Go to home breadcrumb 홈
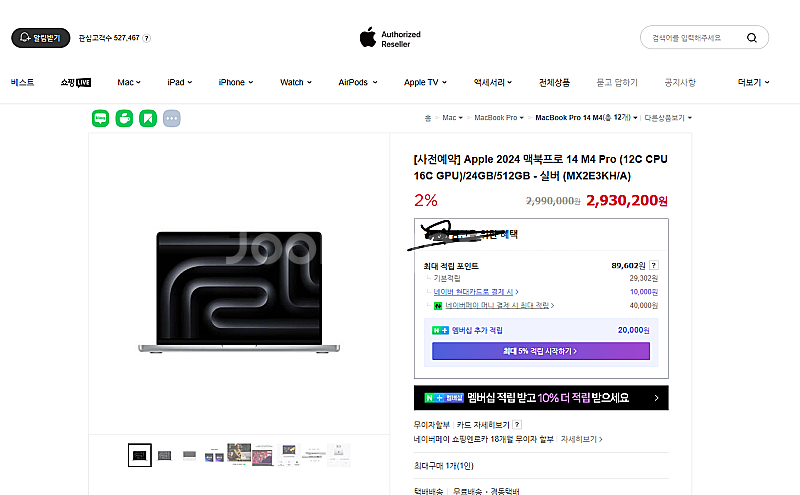Image resolution: width=800 pixels, height=495 pixels. [x=428, y=118]
